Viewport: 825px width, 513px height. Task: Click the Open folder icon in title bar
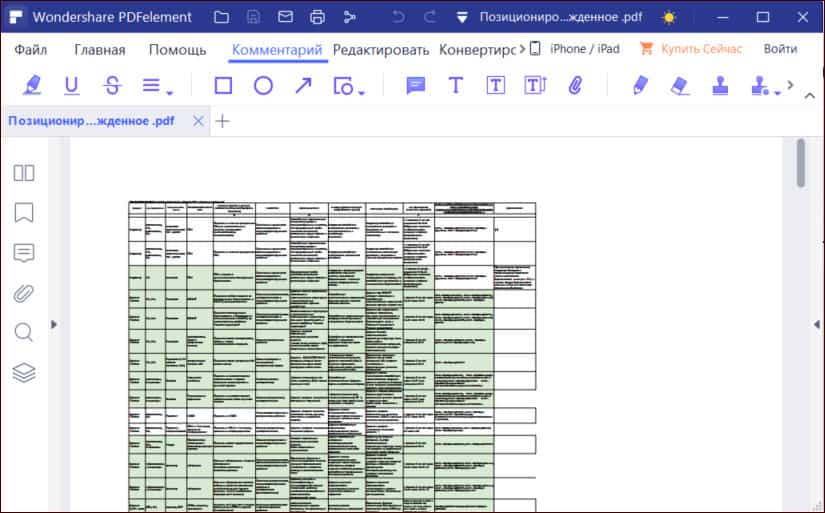tap(222, 17)
